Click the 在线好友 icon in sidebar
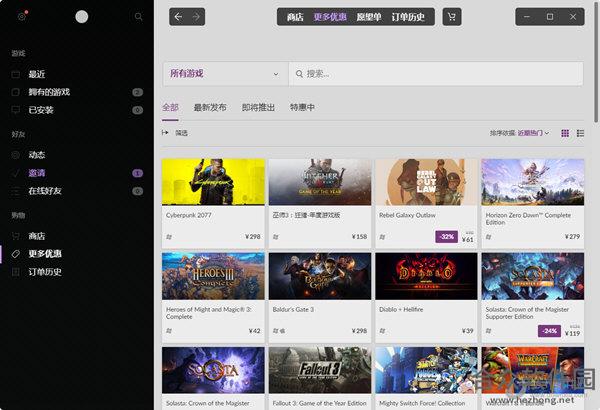This screenshot has height=410, width=600. pos(15,191)
